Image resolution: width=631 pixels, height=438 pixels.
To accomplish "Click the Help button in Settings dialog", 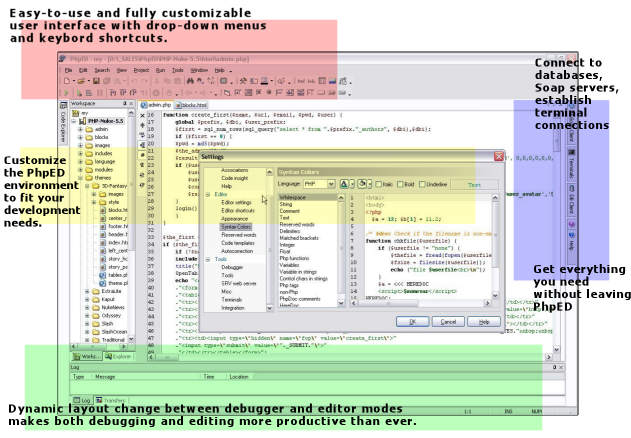I will pyautogui.click(x=484, y=322).
